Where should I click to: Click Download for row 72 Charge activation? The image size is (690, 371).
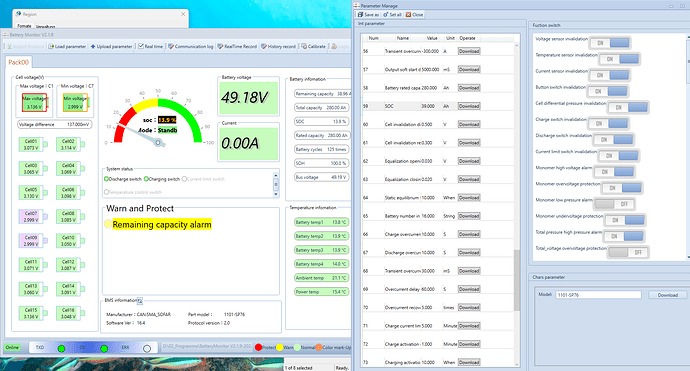[x=469, y=344]
